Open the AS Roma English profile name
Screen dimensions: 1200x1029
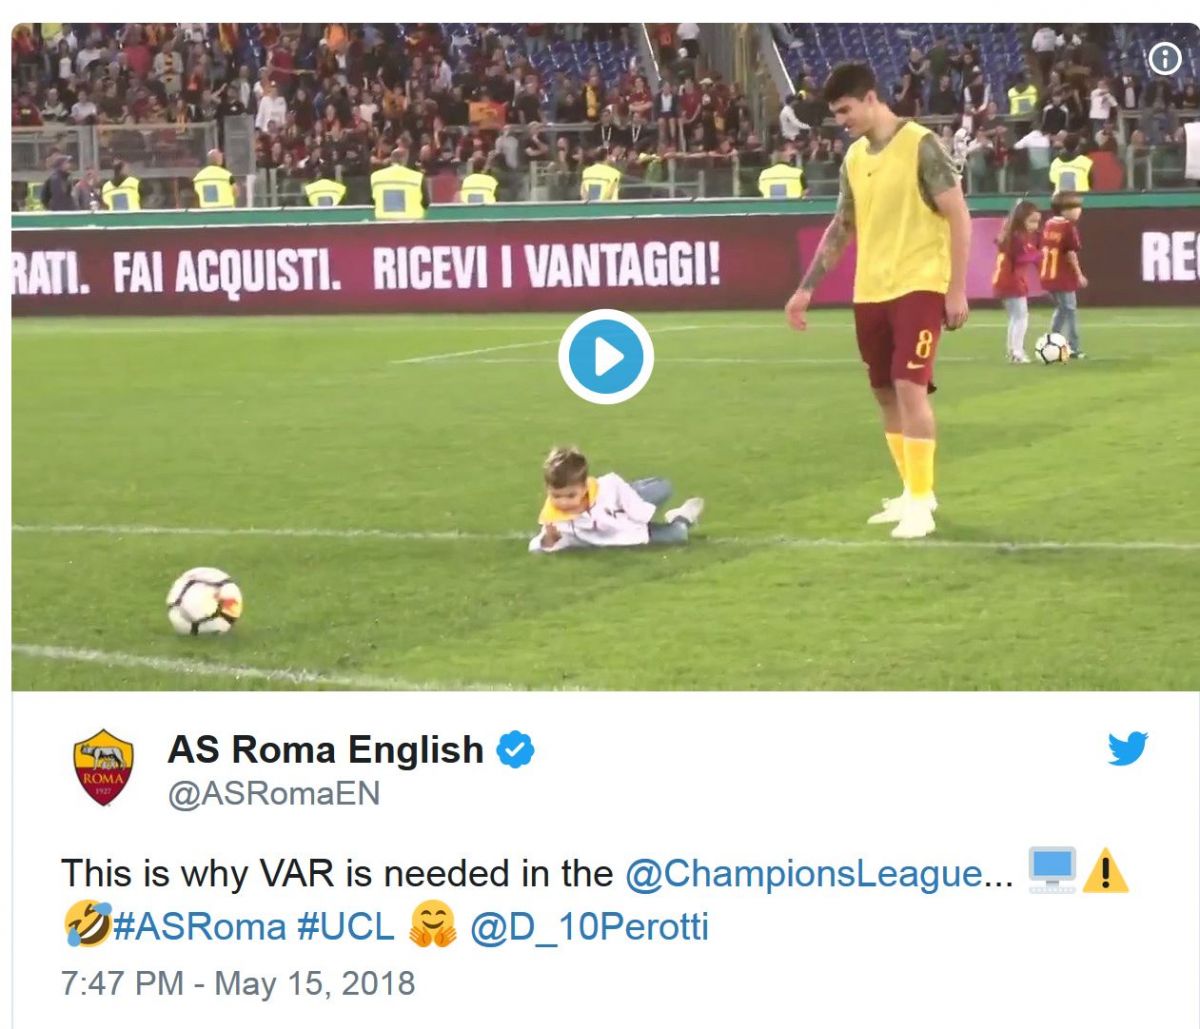tap(326, 750)
